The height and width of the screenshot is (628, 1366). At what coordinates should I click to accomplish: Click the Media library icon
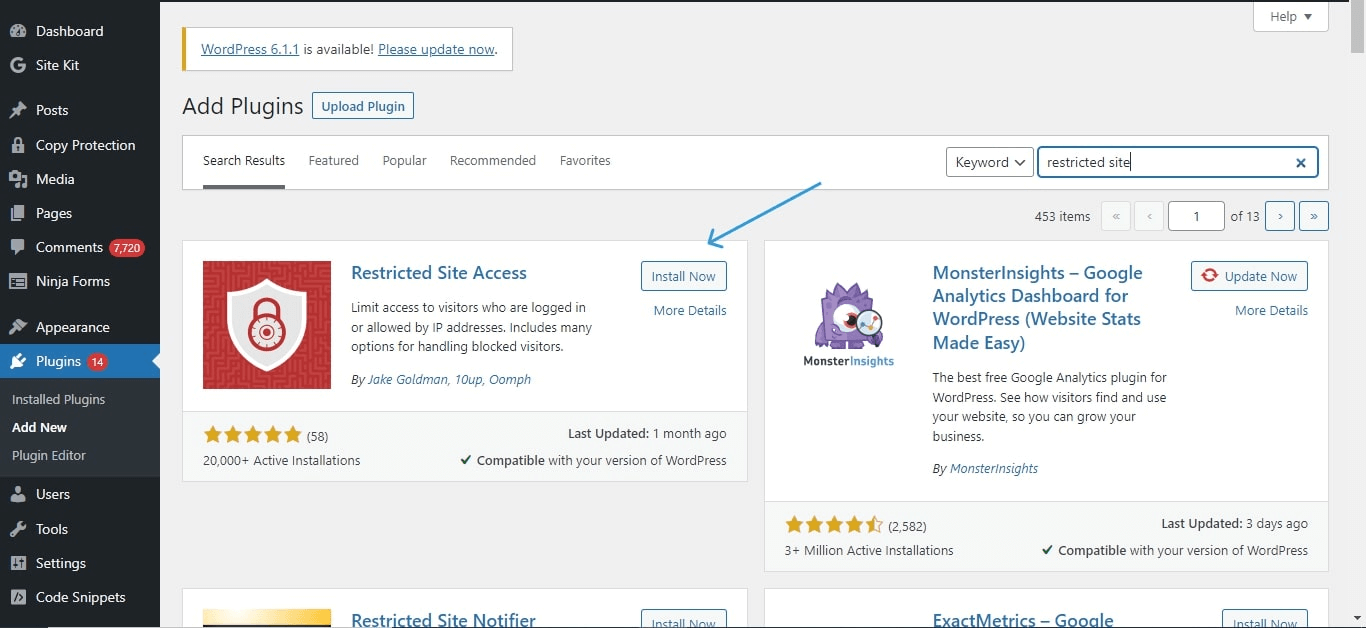coord(18,179)
